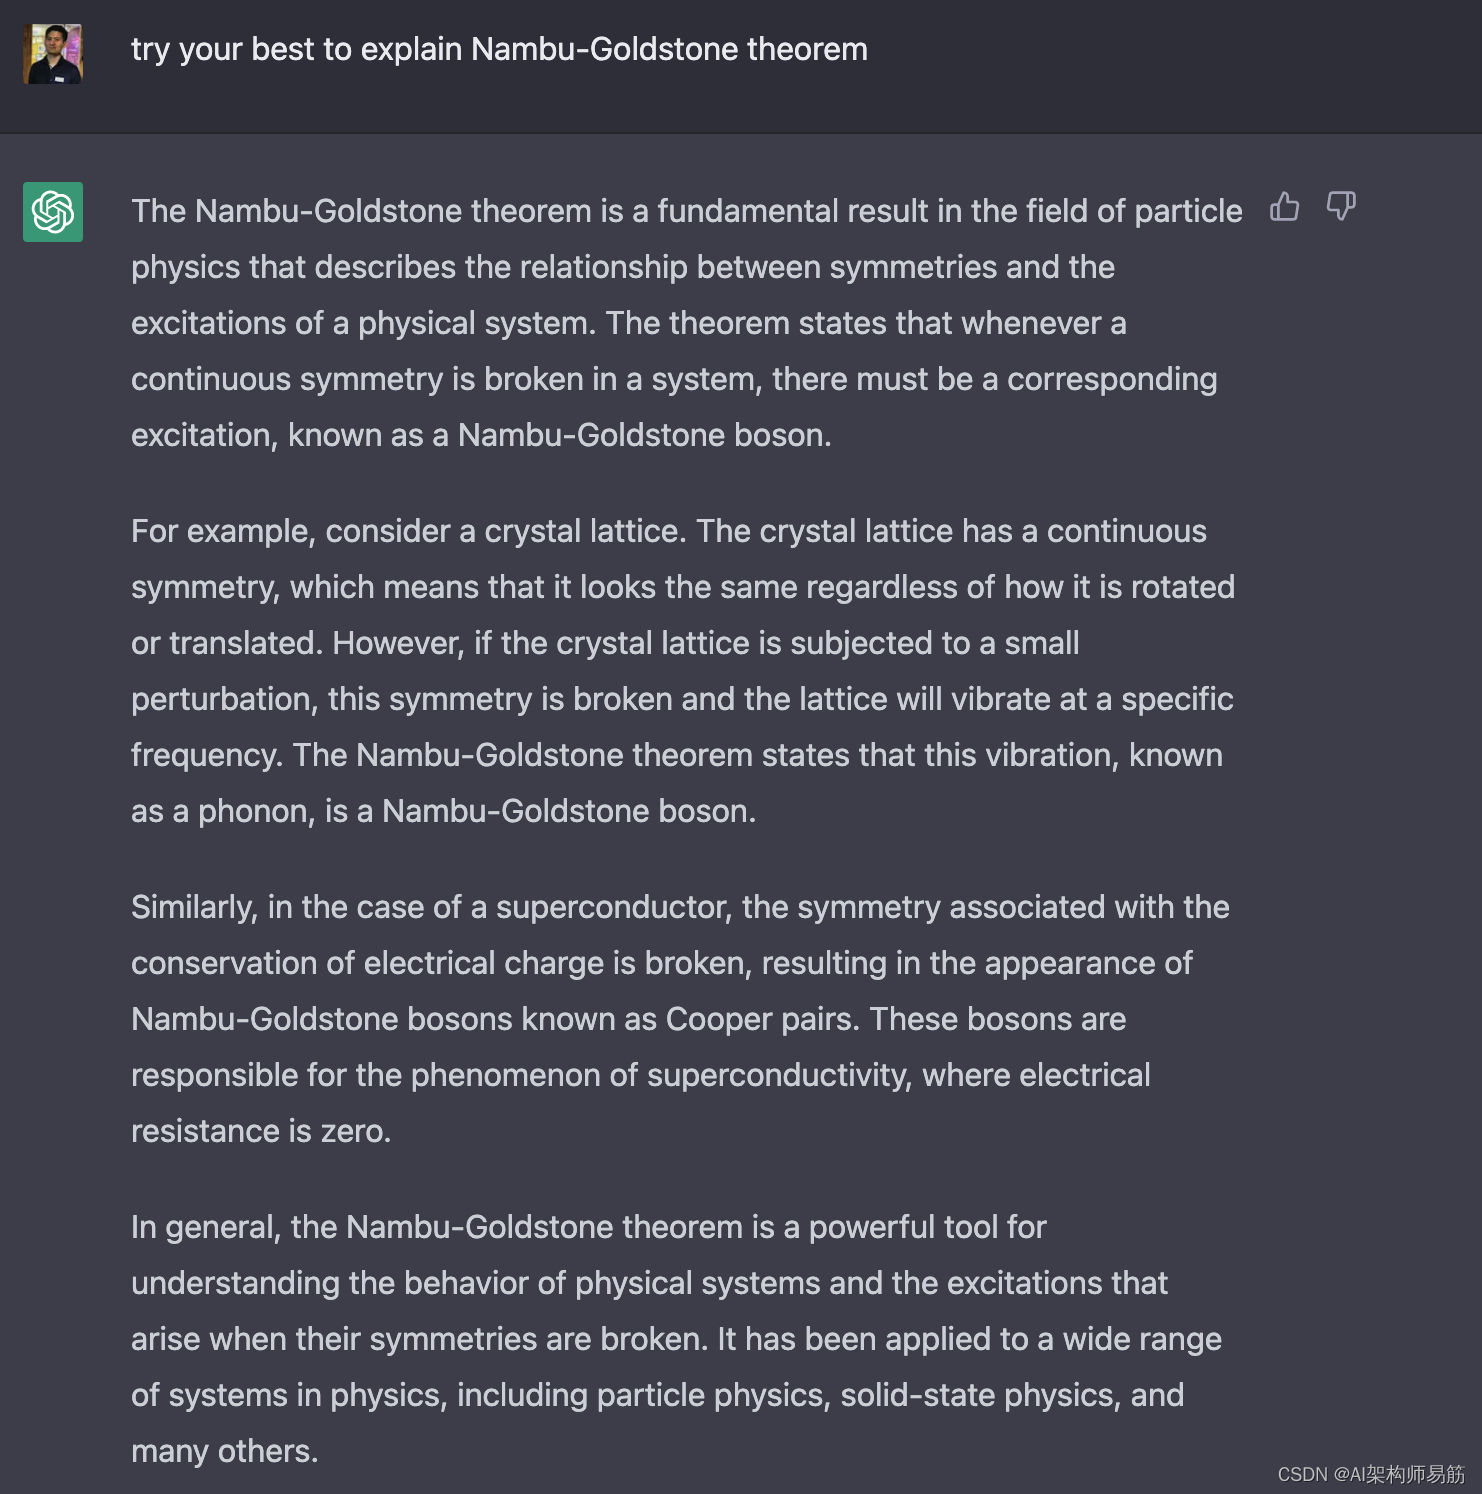Screen dimensions: 1482x1494
Task: Click the paragraph starting "The Nambu-Goldstone theorem is"
Action: click(x=686, y=323)
